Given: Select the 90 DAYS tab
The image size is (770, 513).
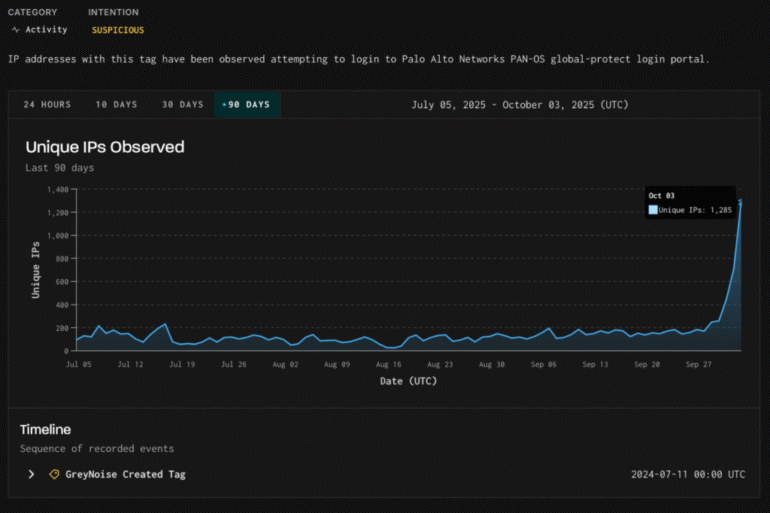Looking at the screenshot, I should (247, 105).
